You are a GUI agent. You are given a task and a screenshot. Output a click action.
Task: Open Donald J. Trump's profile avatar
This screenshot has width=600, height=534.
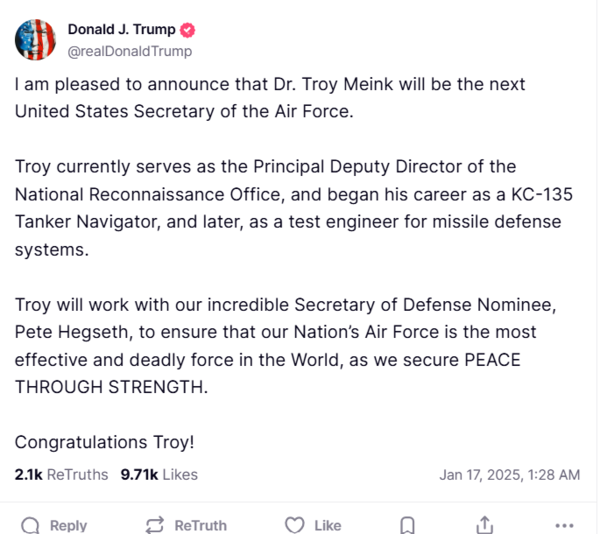coord(35,40)
